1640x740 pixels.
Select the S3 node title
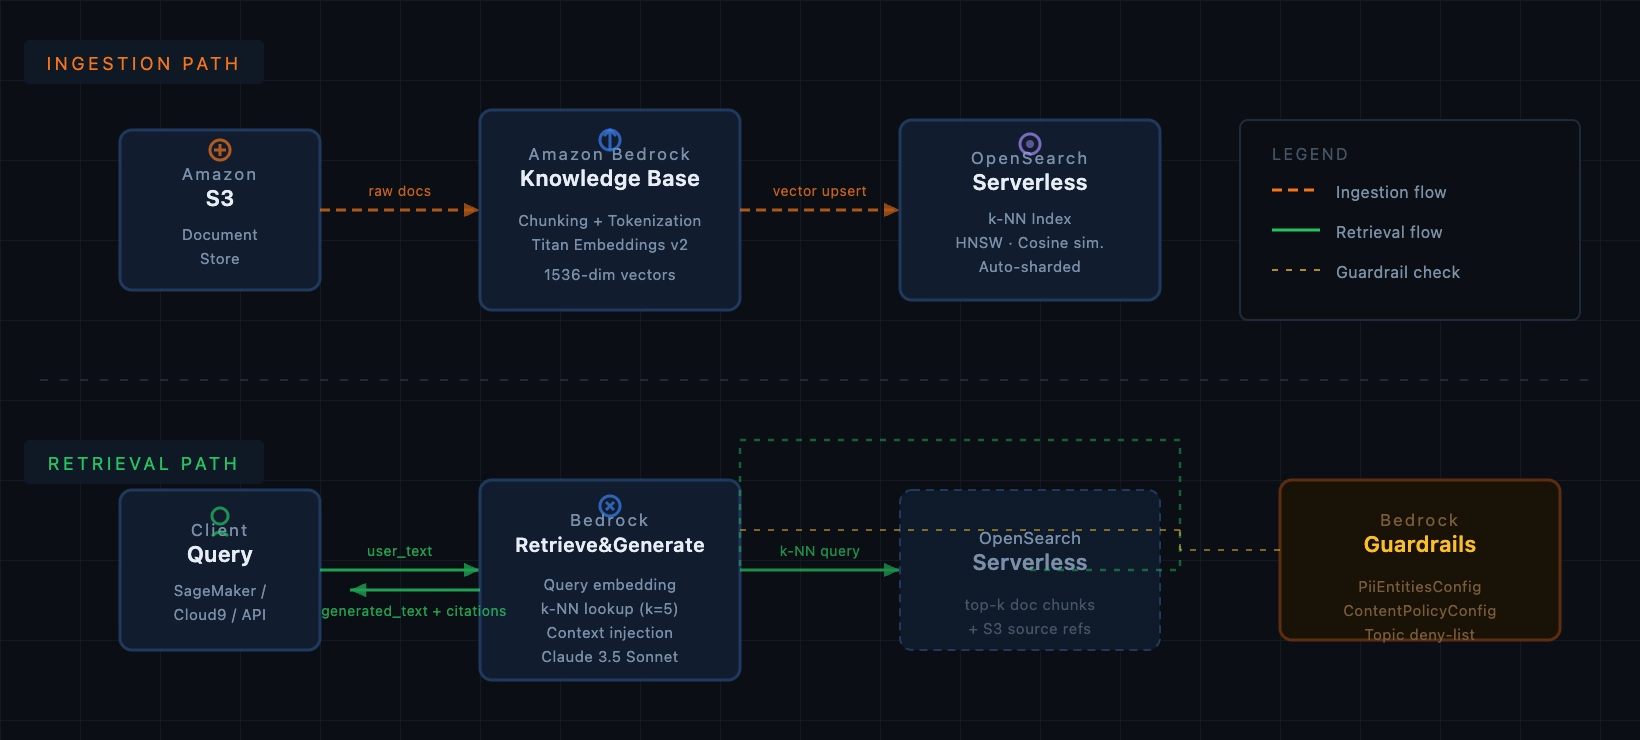click(x=220, y=198)
